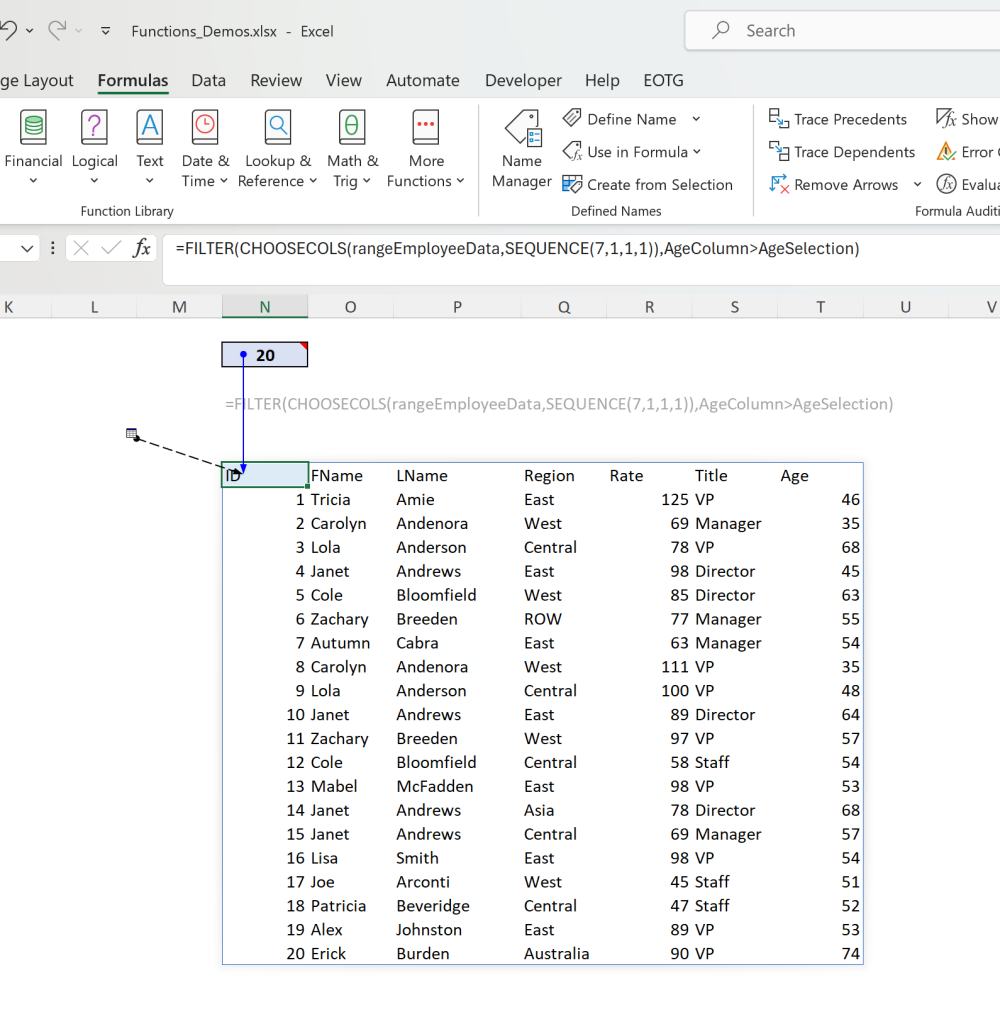Open the More Functions dropdown
Image resolution: width=1000 pixels, height=1024 pixels.
tap(426, 147)
